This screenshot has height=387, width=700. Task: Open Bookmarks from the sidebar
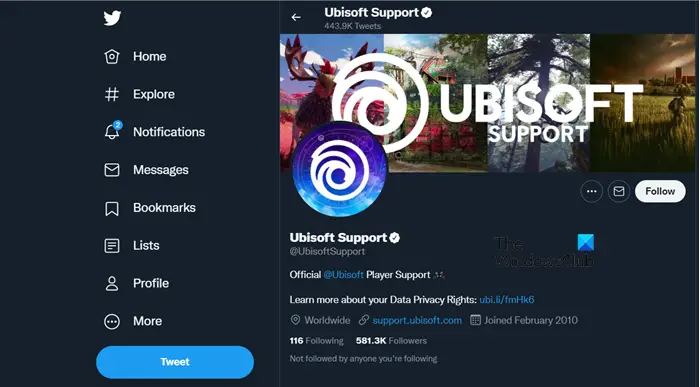(x=150, y=208)
